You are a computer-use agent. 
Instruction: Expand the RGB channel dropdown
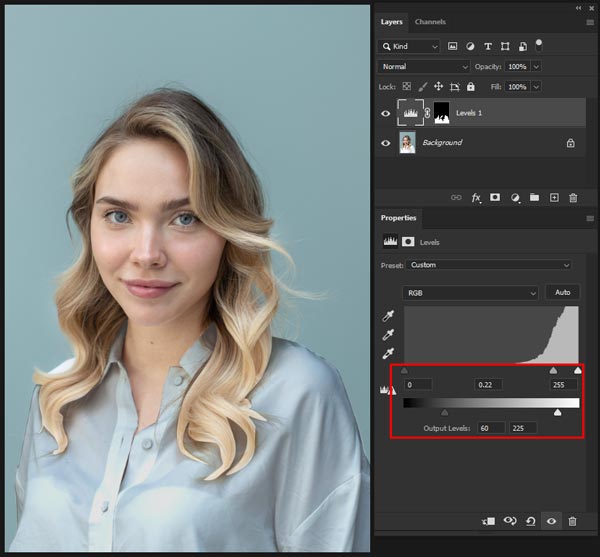click(x=470, y=293)
